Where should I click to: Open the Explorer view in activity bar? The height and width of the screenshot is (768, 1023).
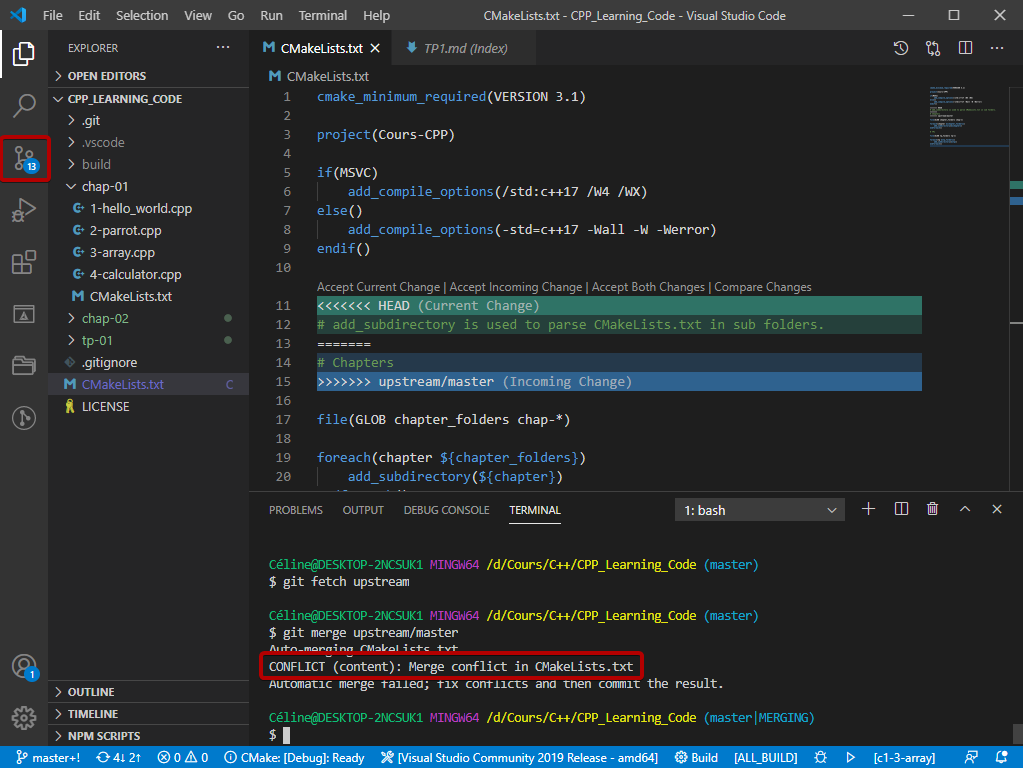[x=23, y=54]
